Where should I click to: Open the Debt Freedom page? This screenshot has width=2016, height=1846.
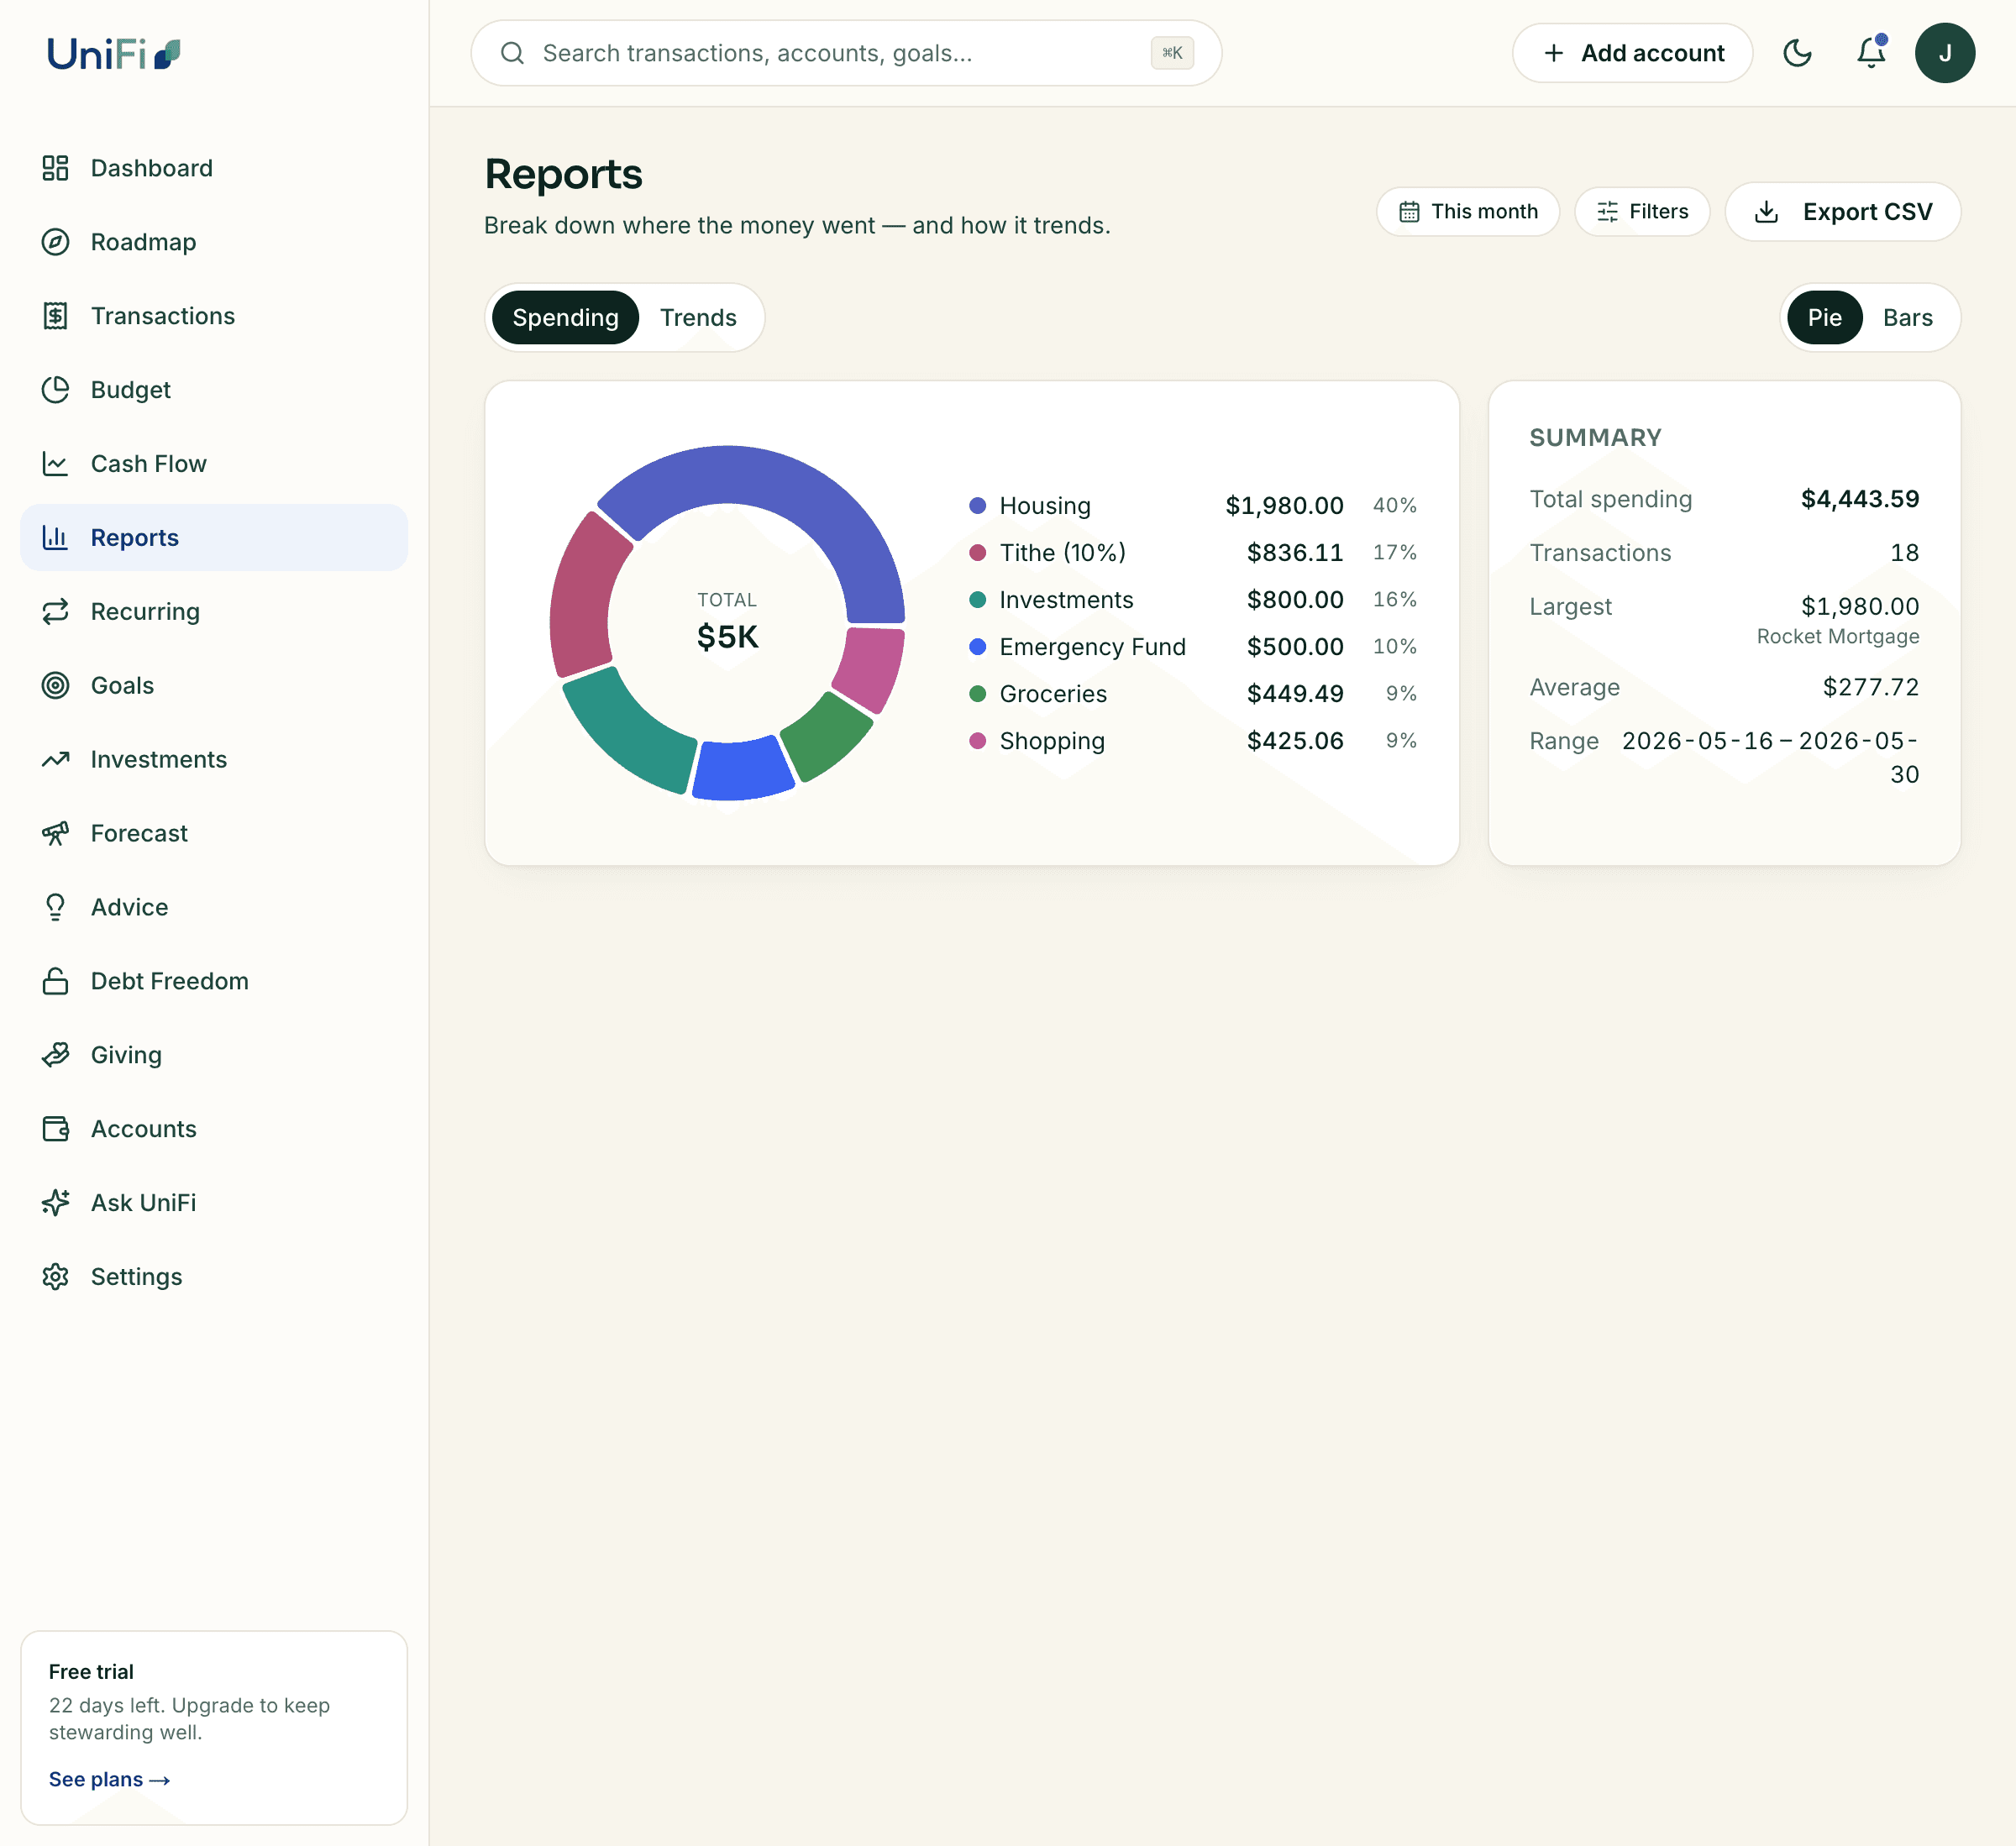(214, 982)
